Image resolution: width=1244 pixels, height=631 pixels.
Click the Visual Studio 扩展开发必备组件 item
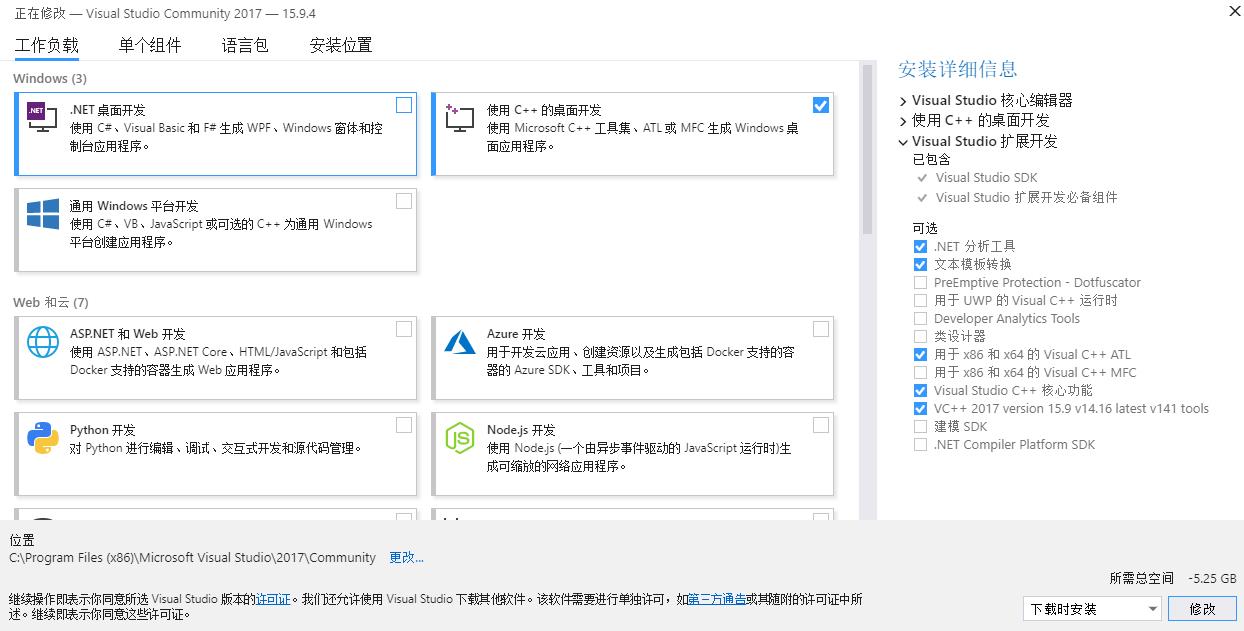pyautogui.click(x=1026, y=198)
